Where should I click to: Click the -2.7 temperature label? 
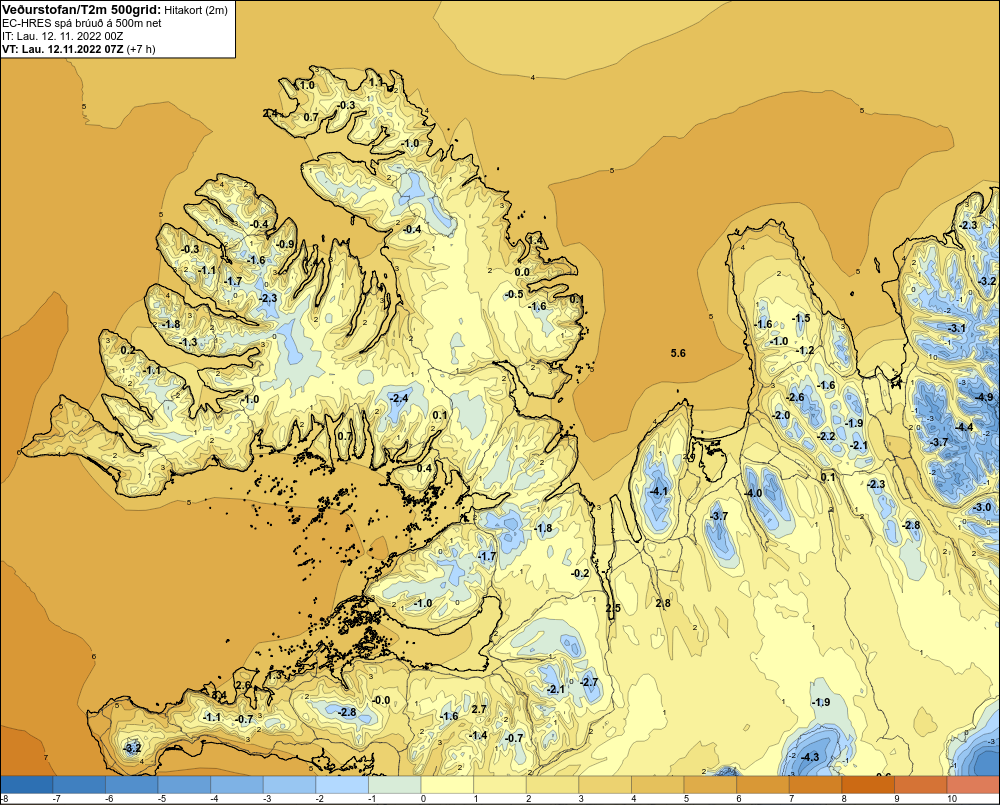[x=589, y=682]
